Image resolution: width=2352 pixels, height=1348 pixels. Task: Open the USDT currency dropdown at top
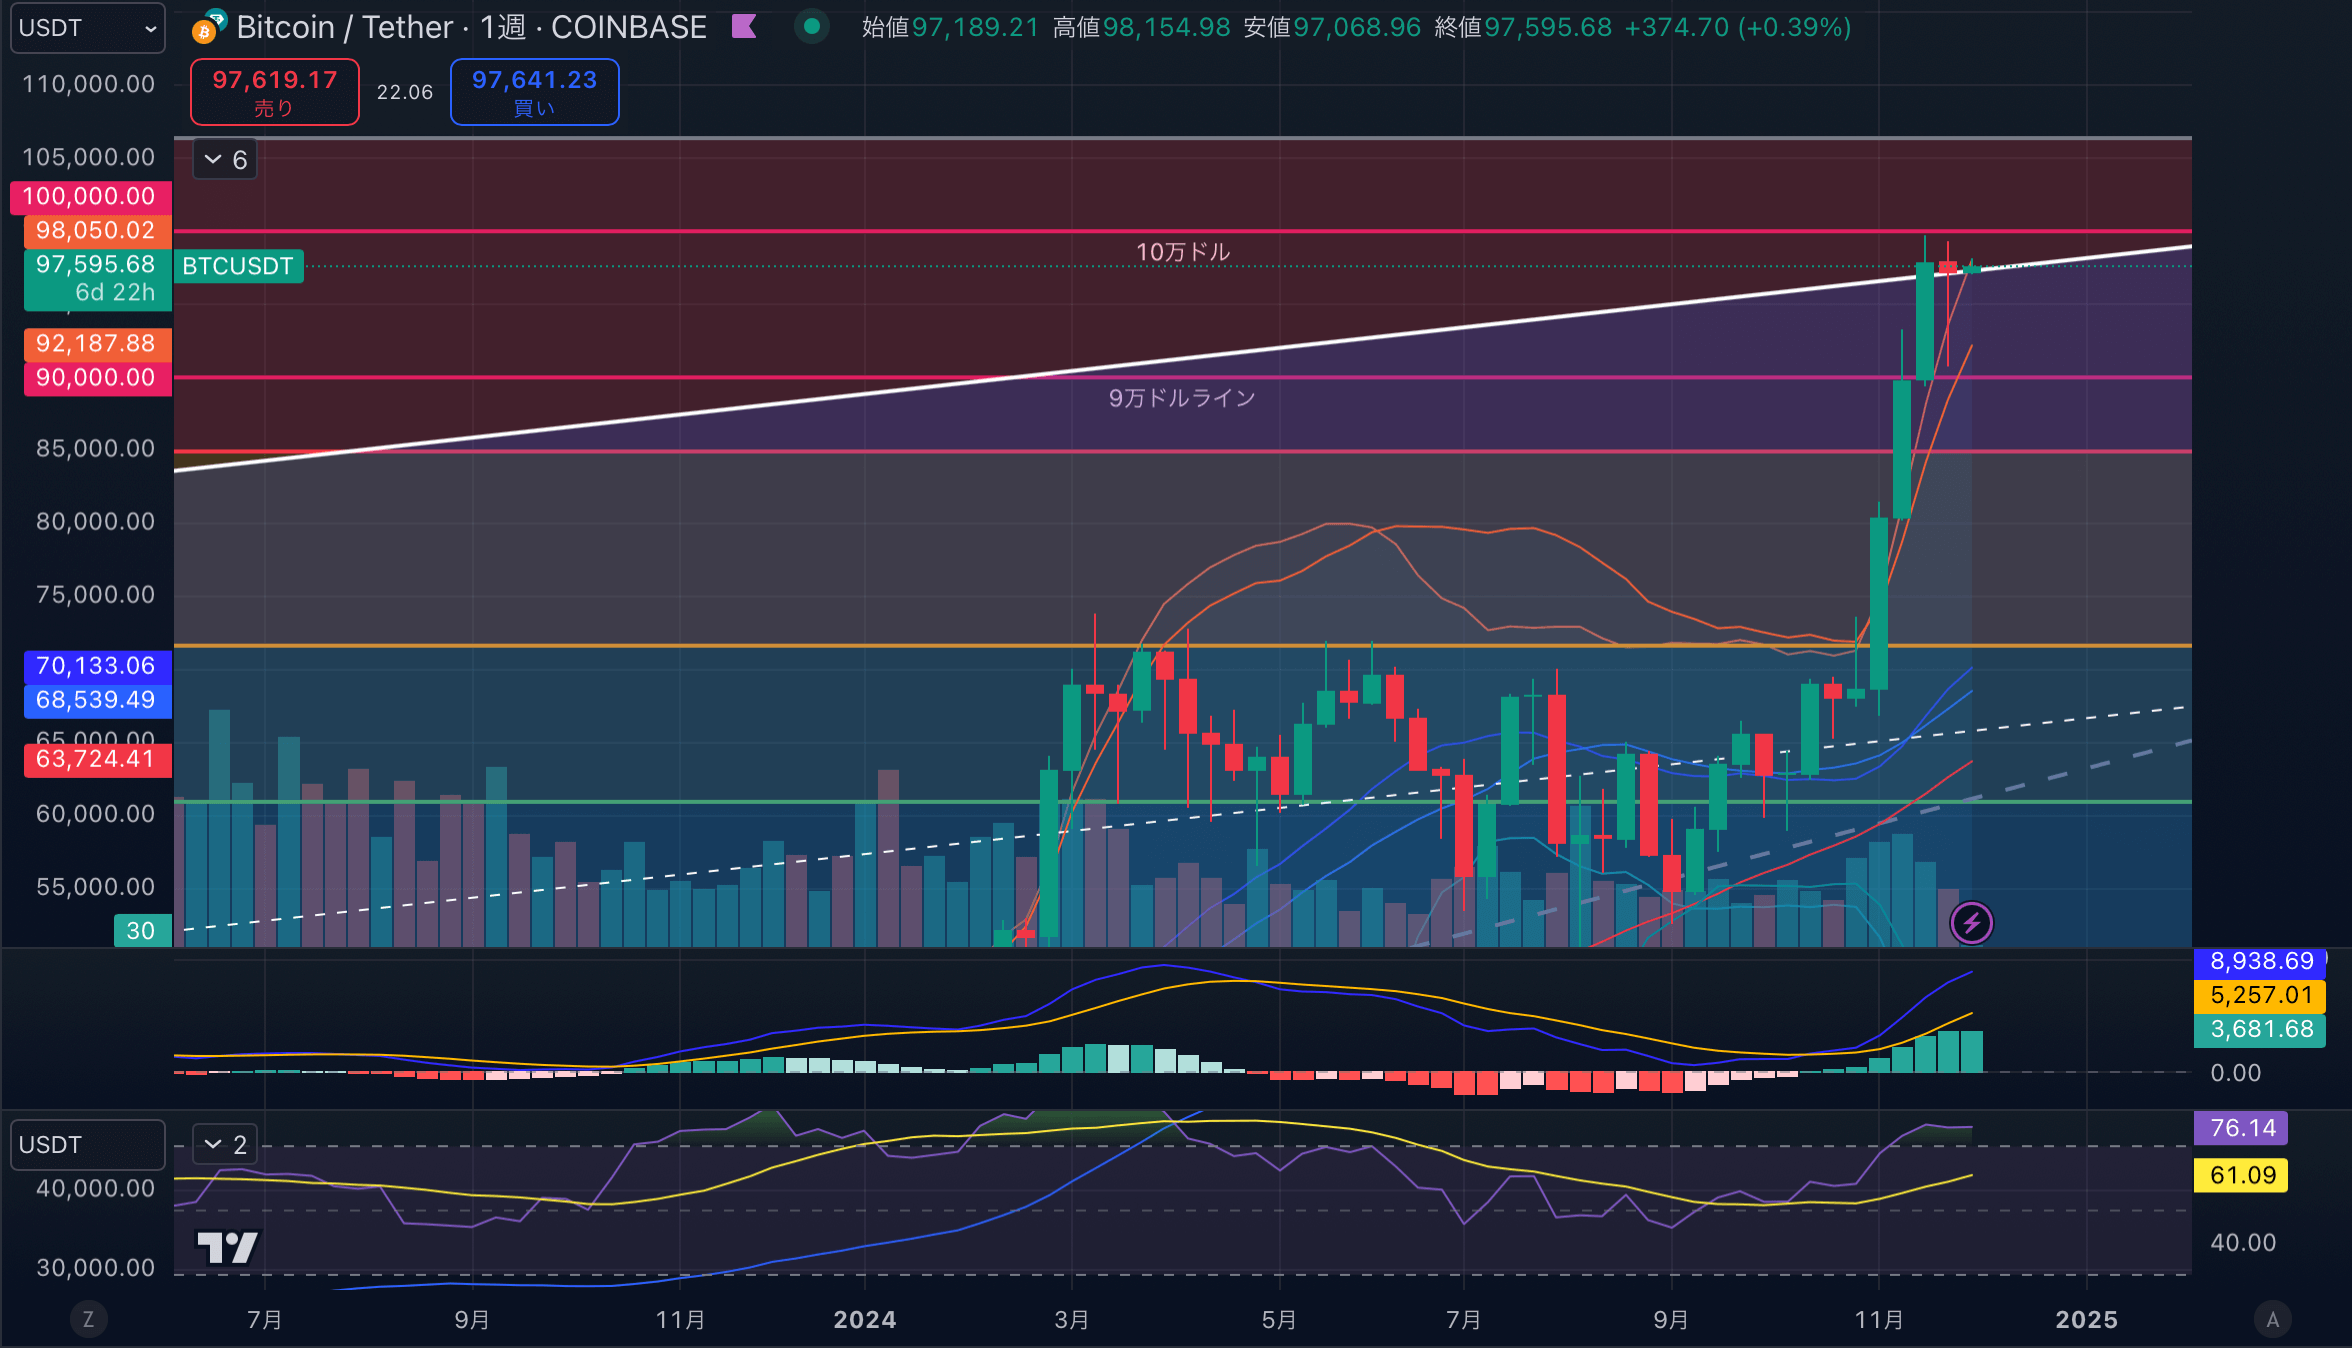point(87,28)
